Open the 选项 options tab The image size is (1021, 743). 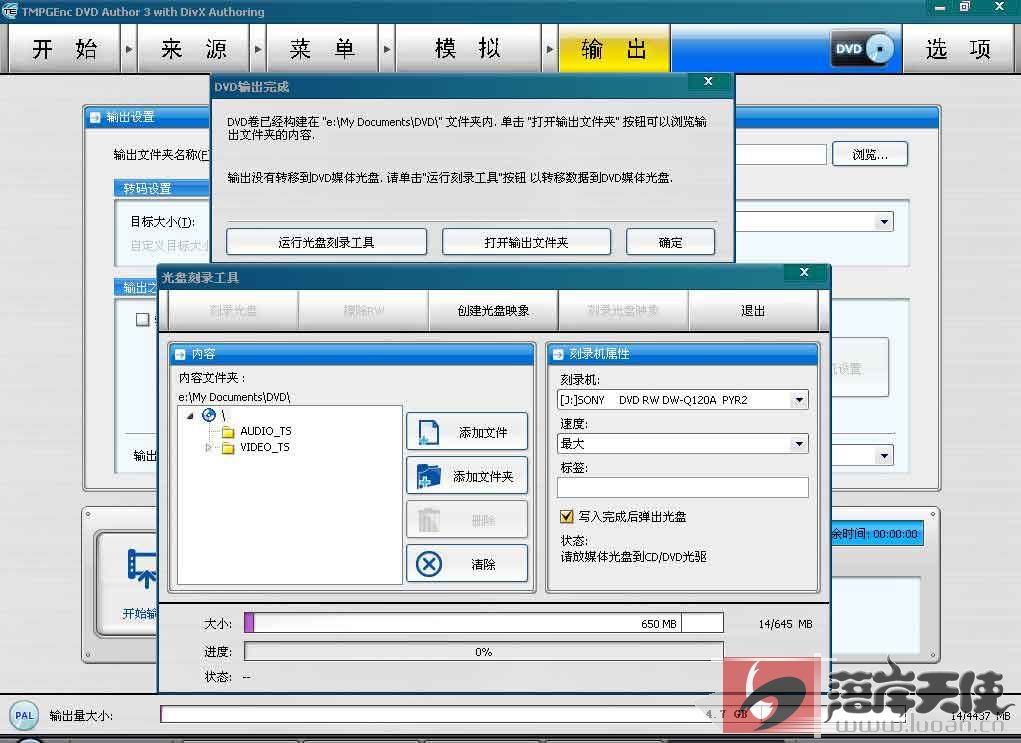(x=958, y=49)
